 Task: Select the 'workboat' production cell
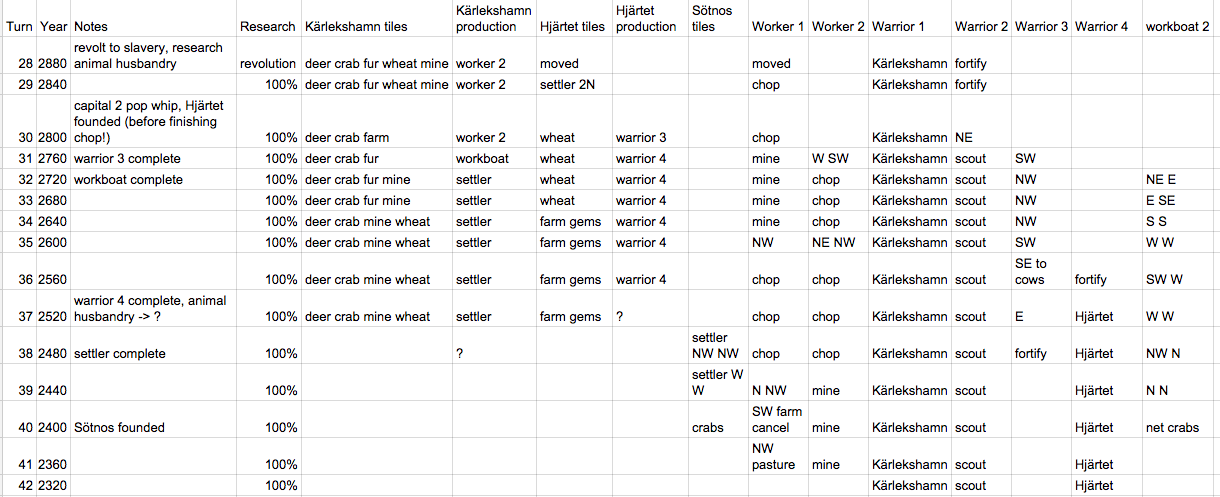(495, 159)
